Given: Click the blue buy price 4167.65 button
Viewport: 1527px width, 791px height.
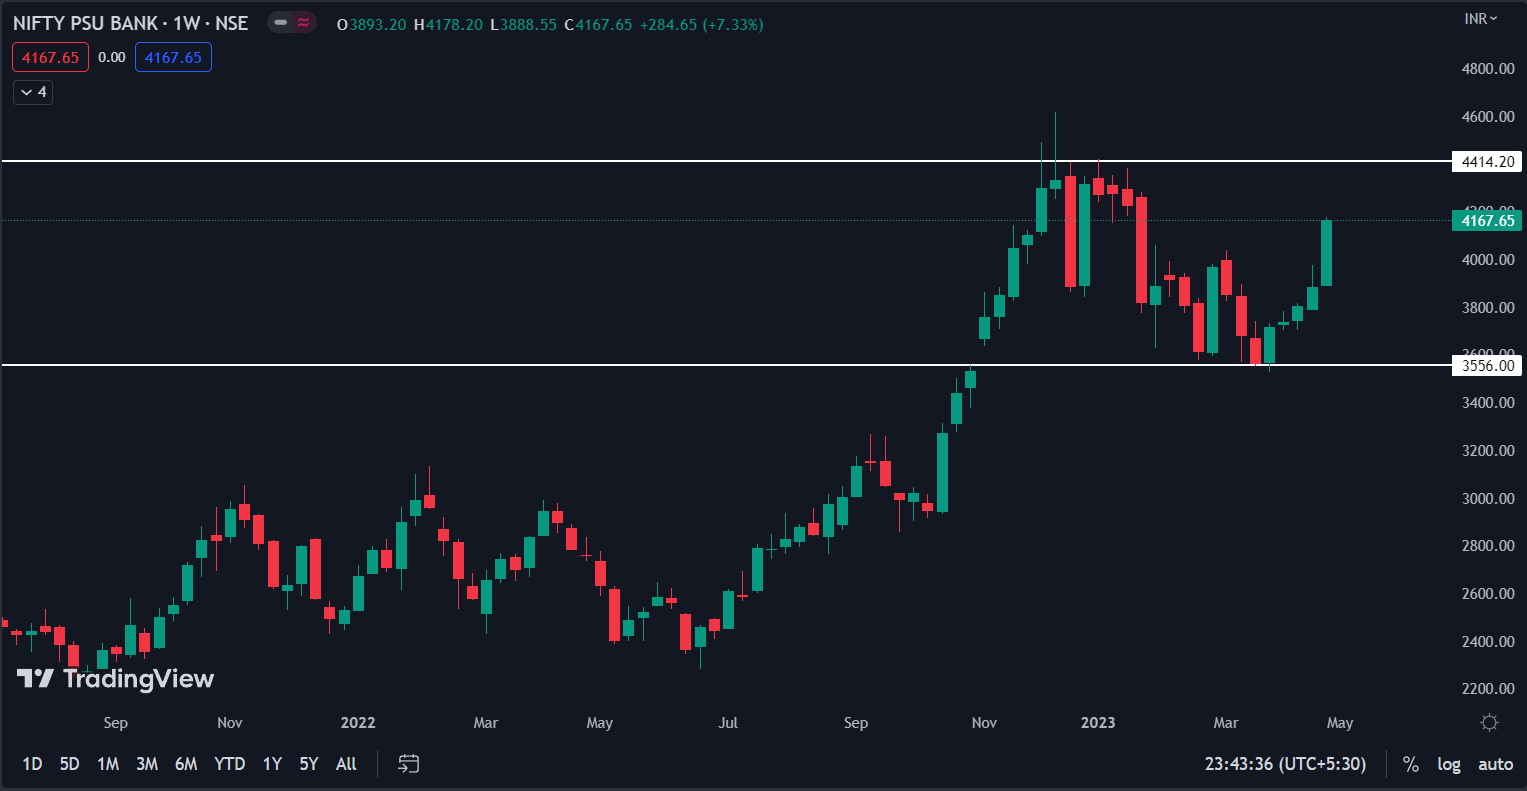Looking at the screenshot, I should [x=173, y=57].
